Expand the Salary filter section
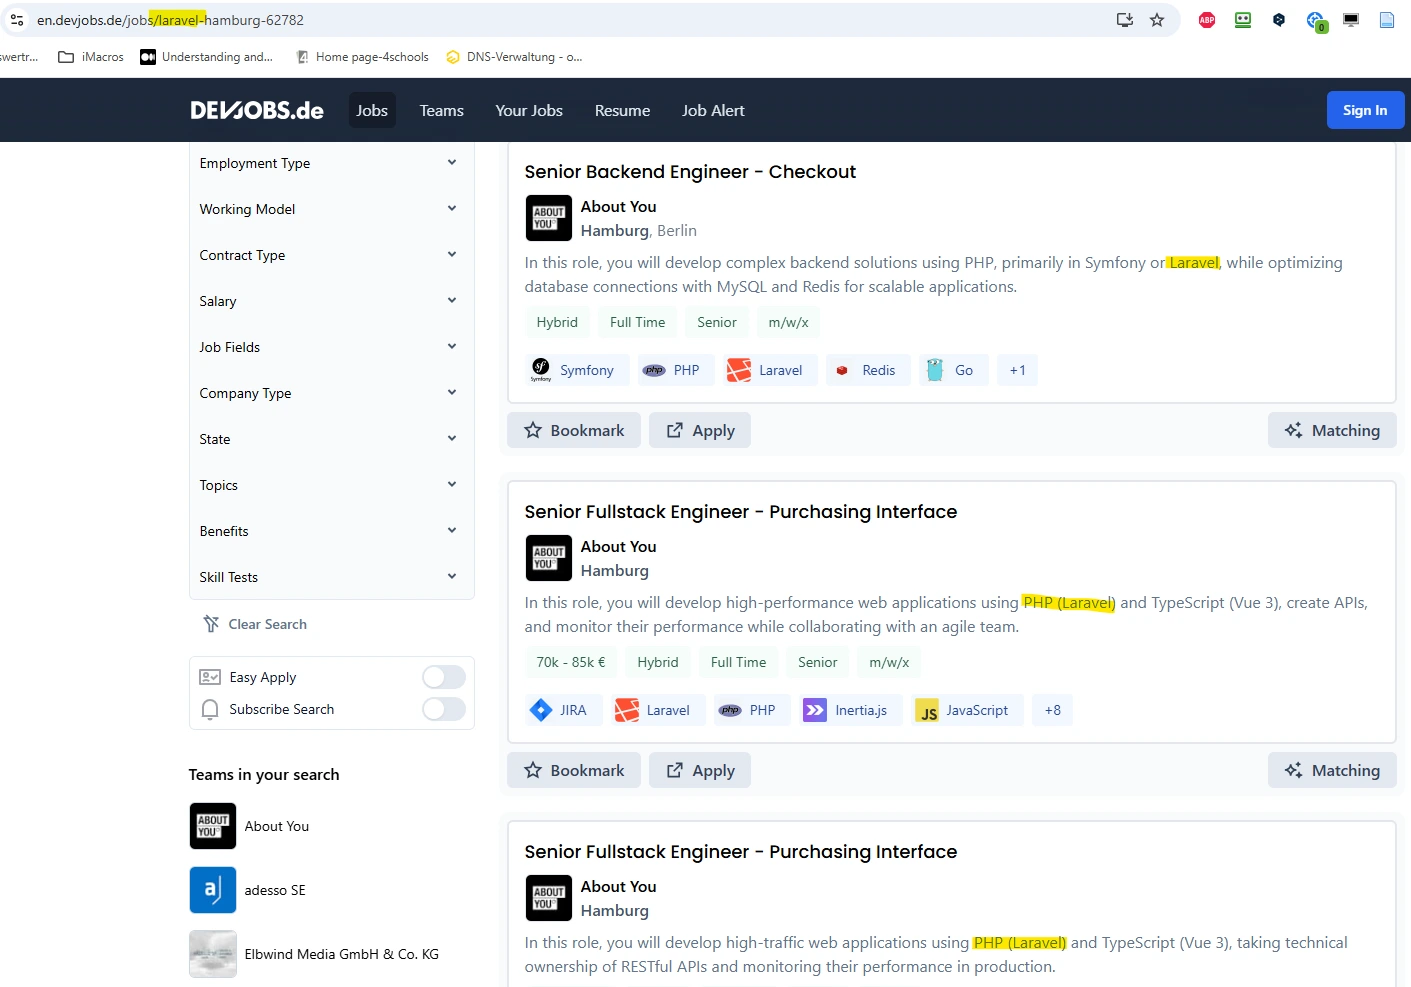The width and height of the screenshot is (1411, 987). click(329, 301)
